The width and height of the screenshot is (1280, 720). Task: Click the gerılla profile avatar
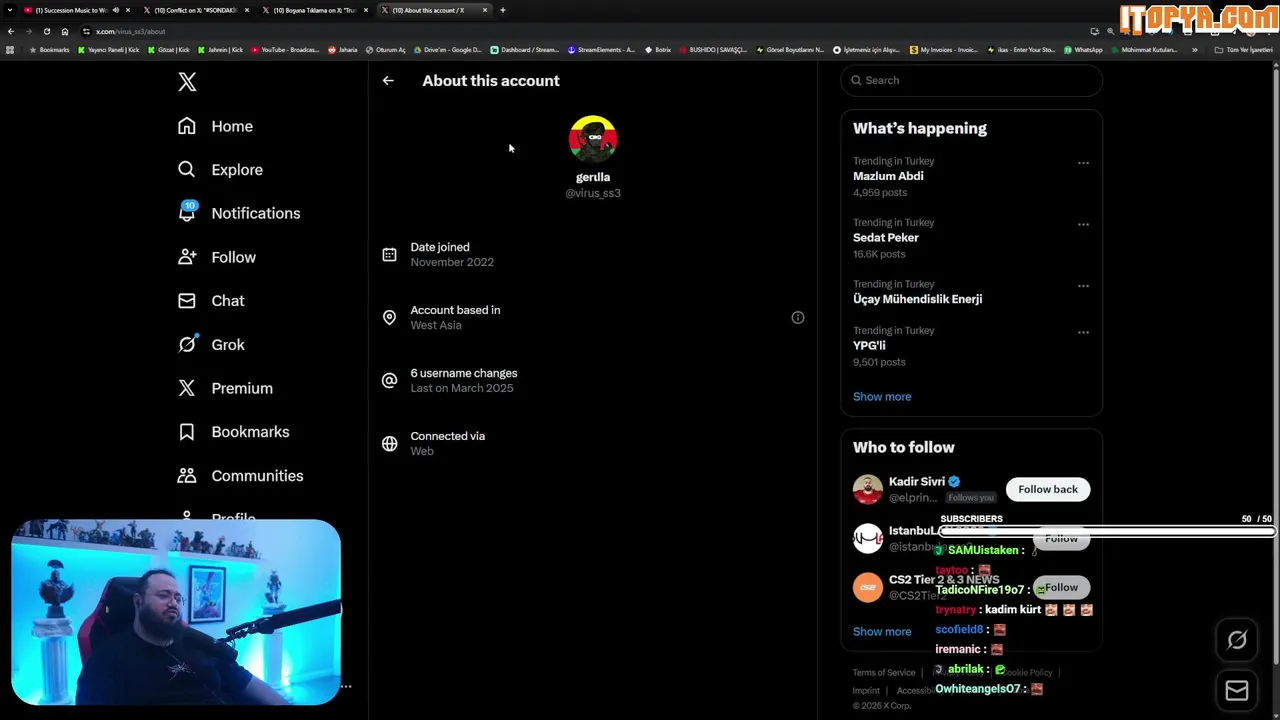click(593, 139)
